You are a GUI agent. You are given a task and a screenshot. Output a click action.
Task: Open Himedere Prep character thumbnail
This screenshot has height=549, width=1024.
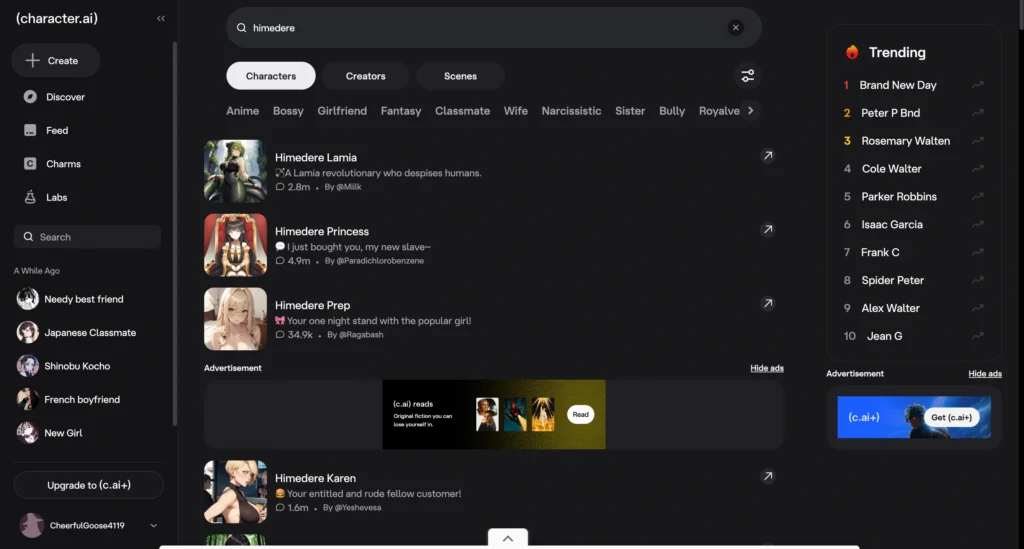click(x=235, y=319)
